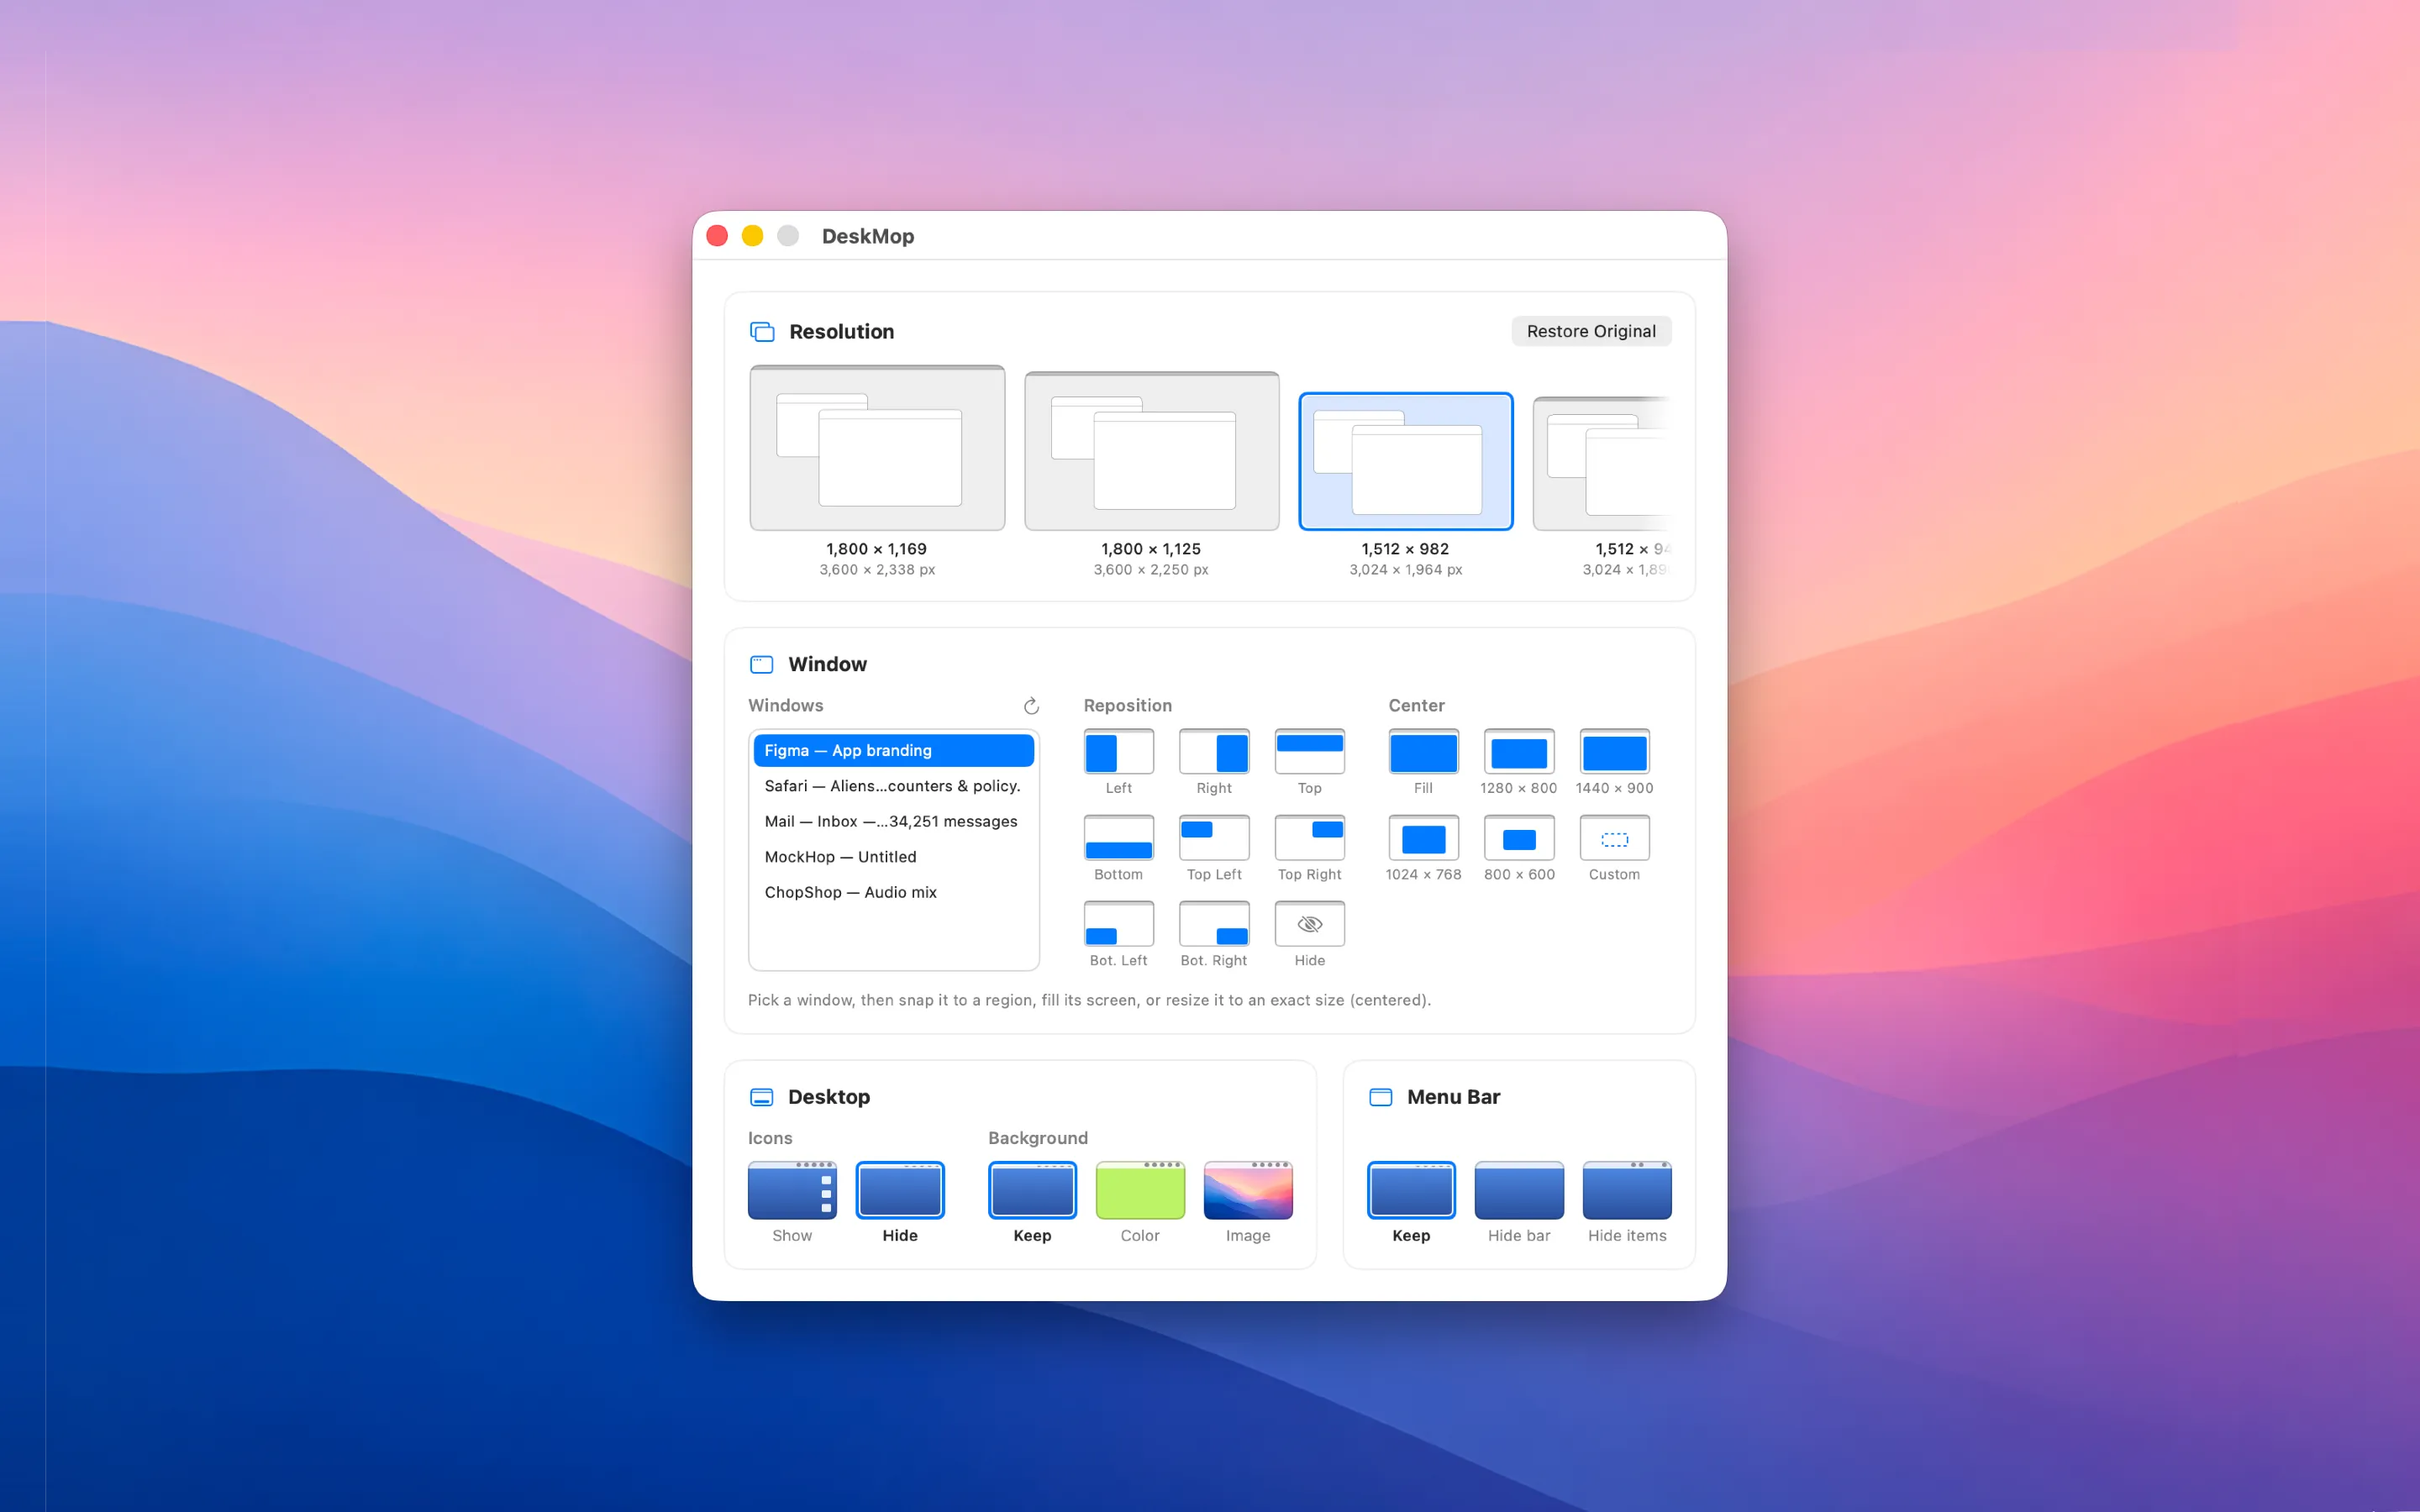Close the DeskMop window
The width and height of the screenshot is (2420, 1512).
[717, 236]
